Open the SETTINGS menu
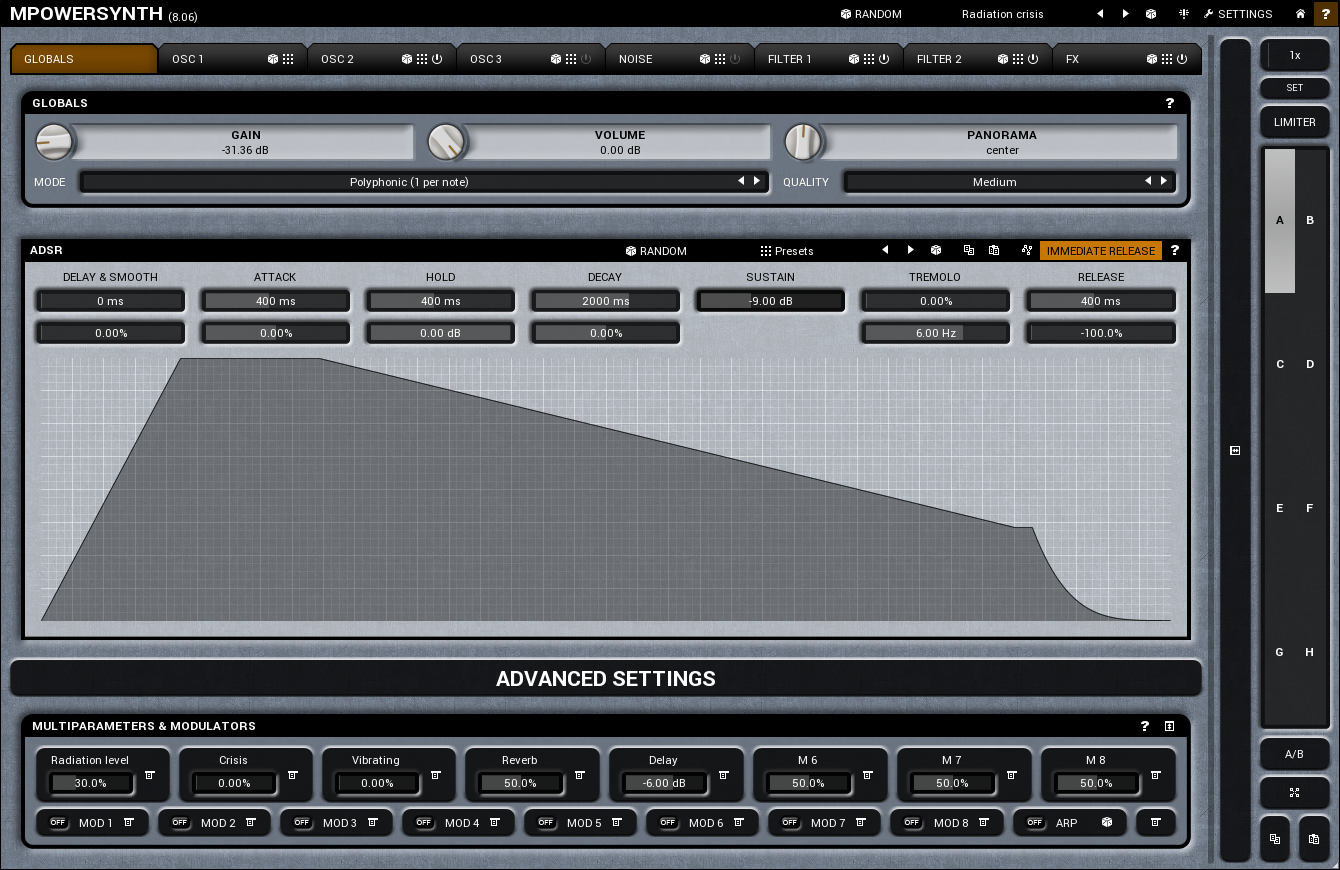This screenshot has width=1340, height=870. [x=1238, y=14]
